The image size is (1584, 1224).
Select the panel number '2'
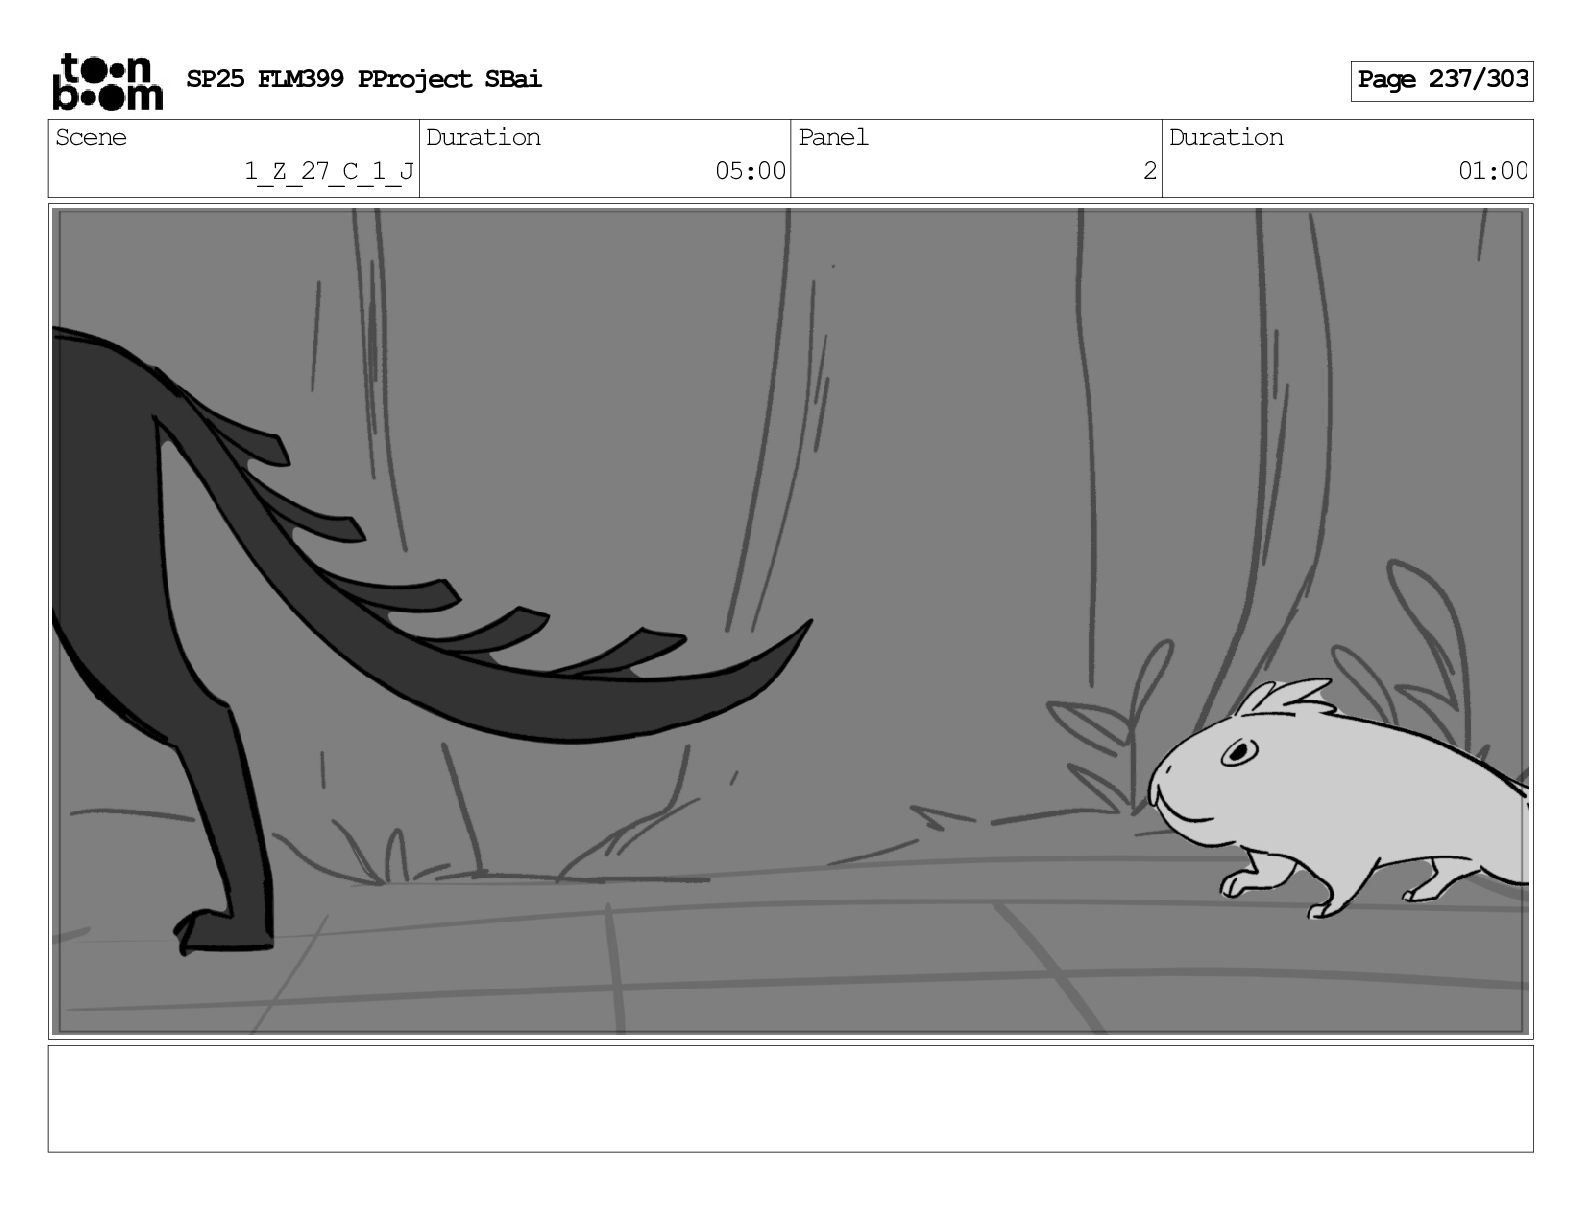(1150, 172)
